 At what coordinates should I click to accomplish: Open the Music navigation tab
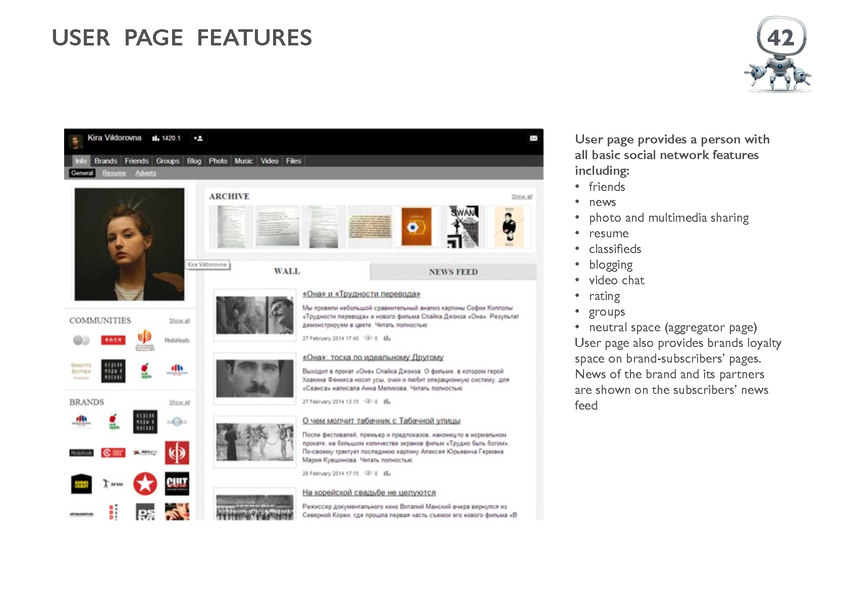pos(244,161)
